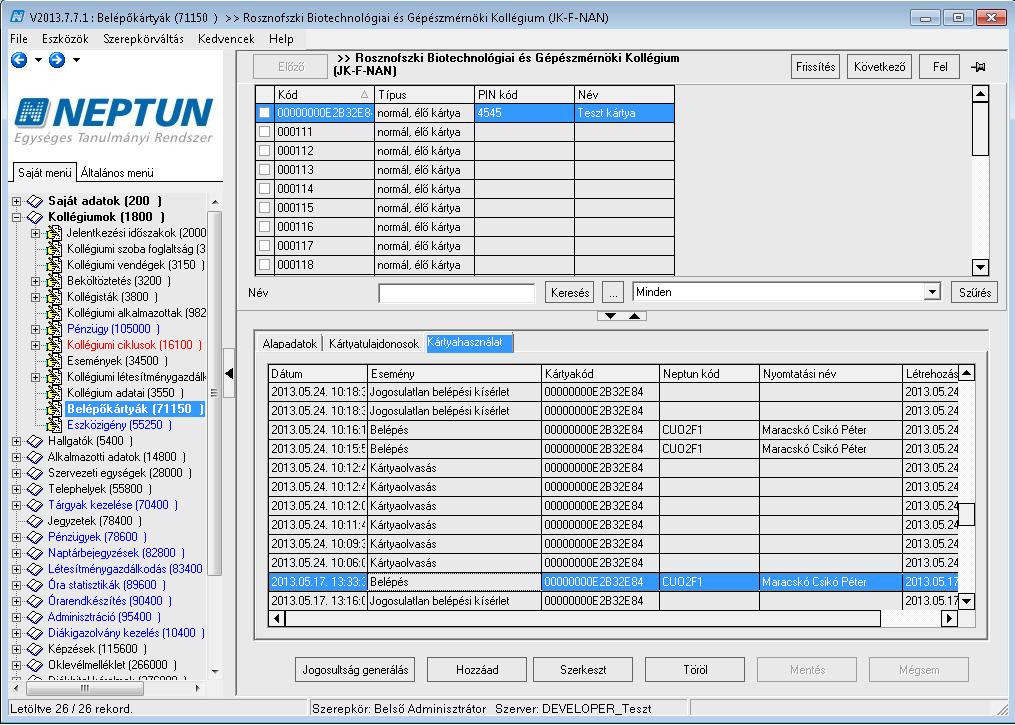The image size is (1015, 725).
Task: Tick the checkbox for card 000113
Action: pyautogui.click(x=264, y=170)
